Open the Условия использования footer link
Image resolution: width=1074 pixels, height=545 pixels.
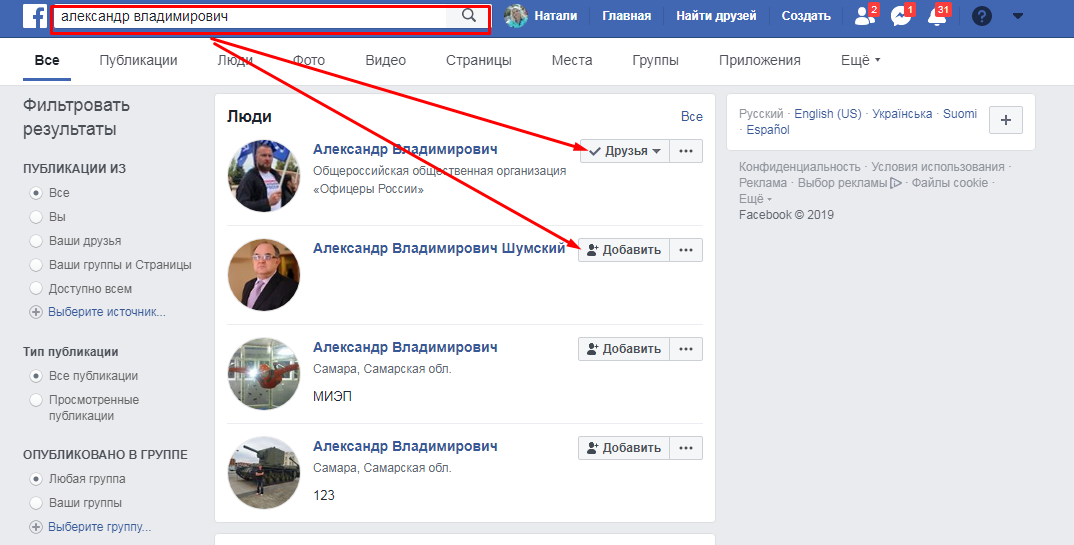pyautogui.click(x=938, y=166)
